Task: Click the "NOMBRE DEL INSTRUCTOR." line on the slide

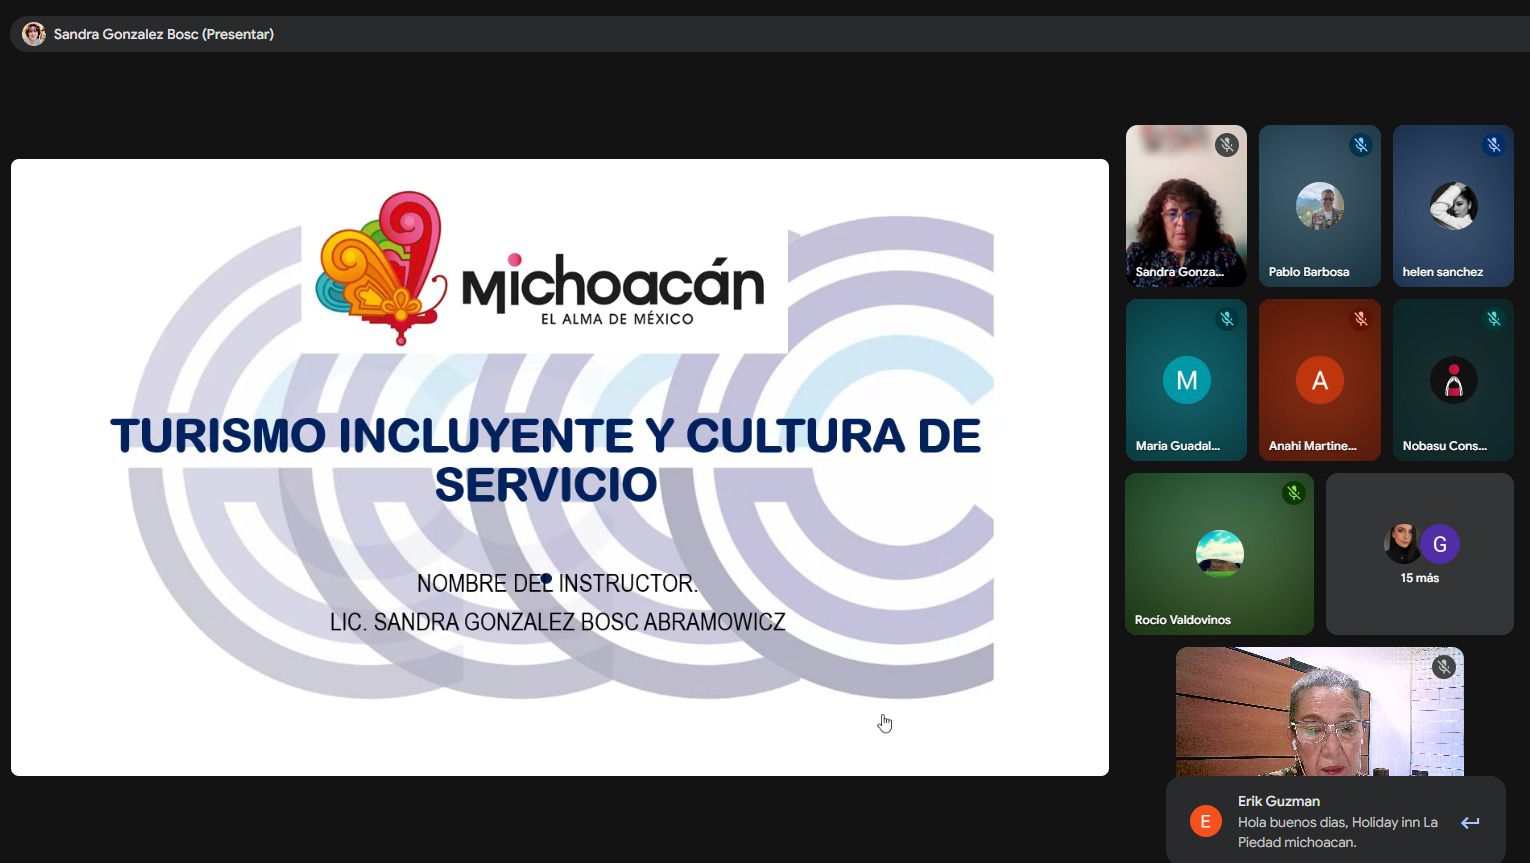Action: (x=557, y=584)
